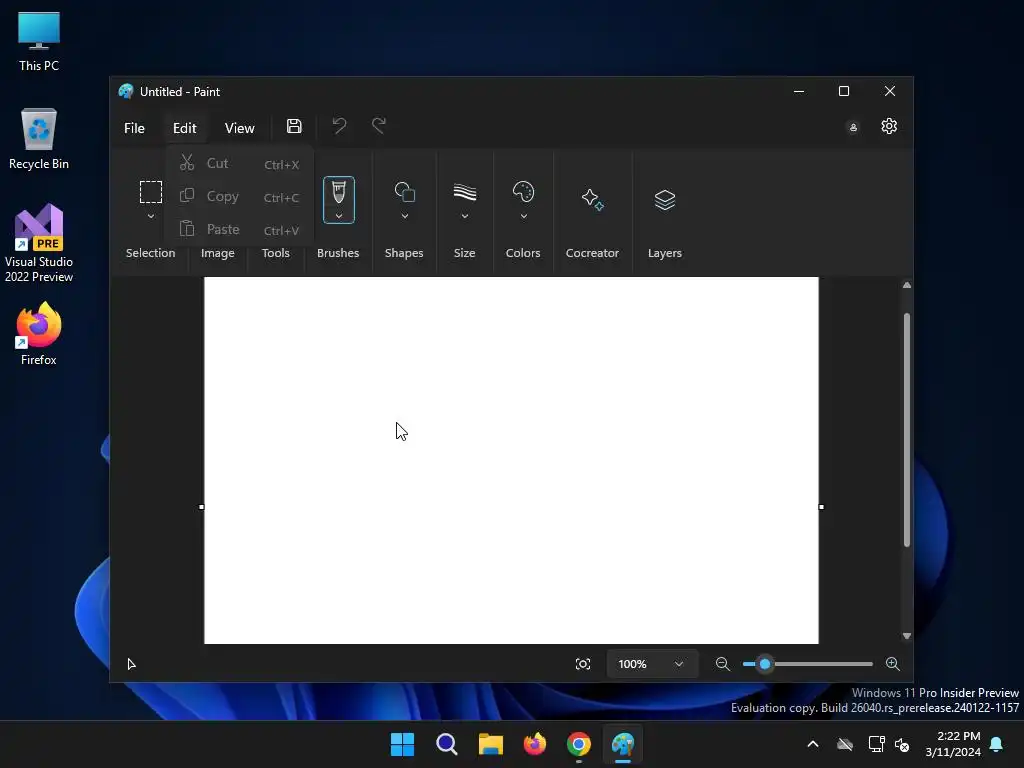Click the zoom out magnifier icon
The image size is (1024, 768).
coord(722,664)
